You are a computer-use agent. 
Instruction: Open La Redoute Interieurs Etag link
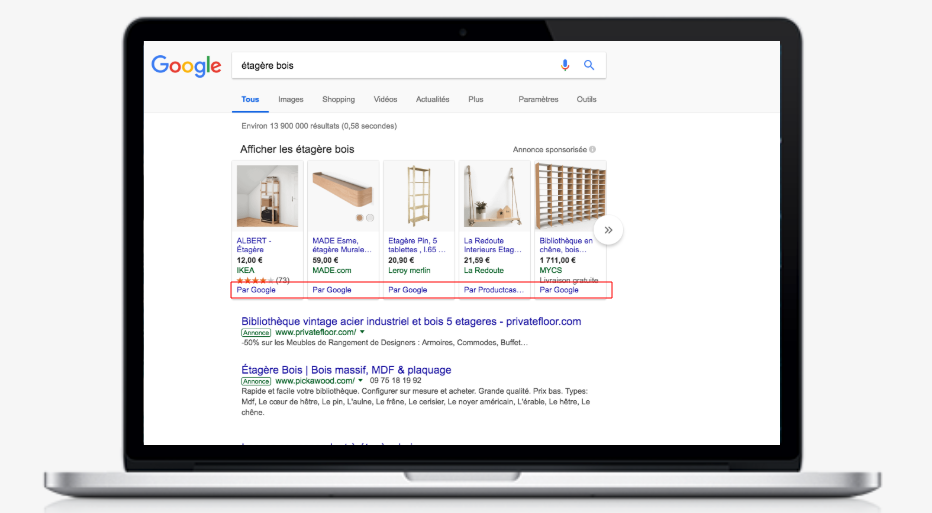tap(493, 245)
